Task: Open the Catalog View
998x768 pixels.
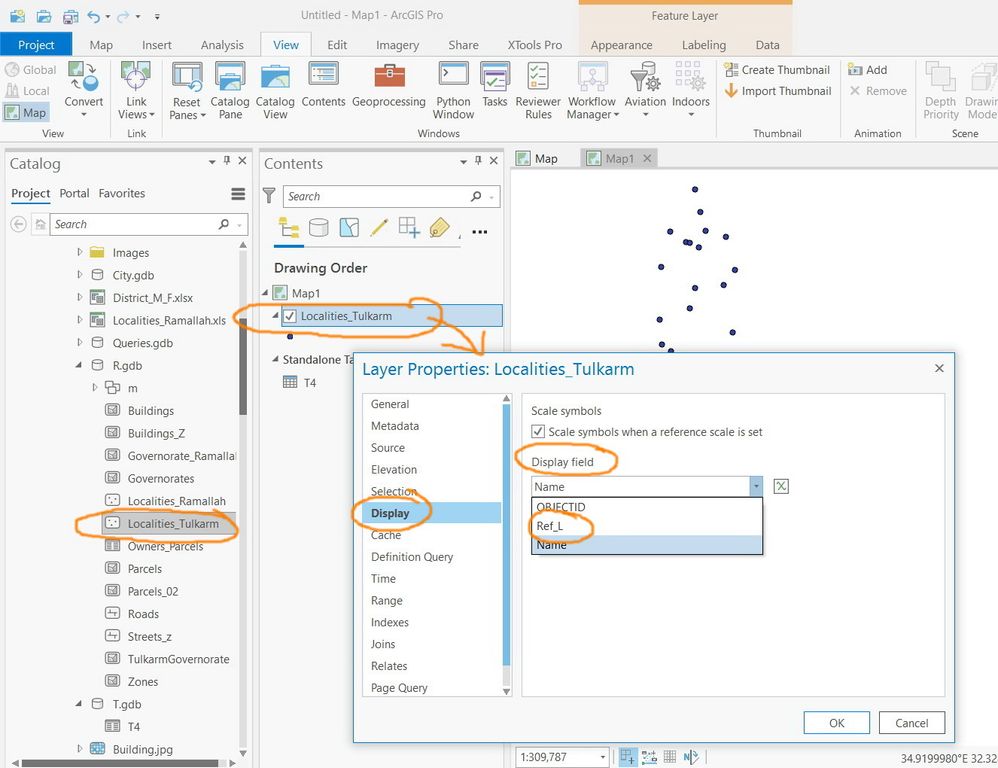Action: pyautogui.click(x=275, y=90)
